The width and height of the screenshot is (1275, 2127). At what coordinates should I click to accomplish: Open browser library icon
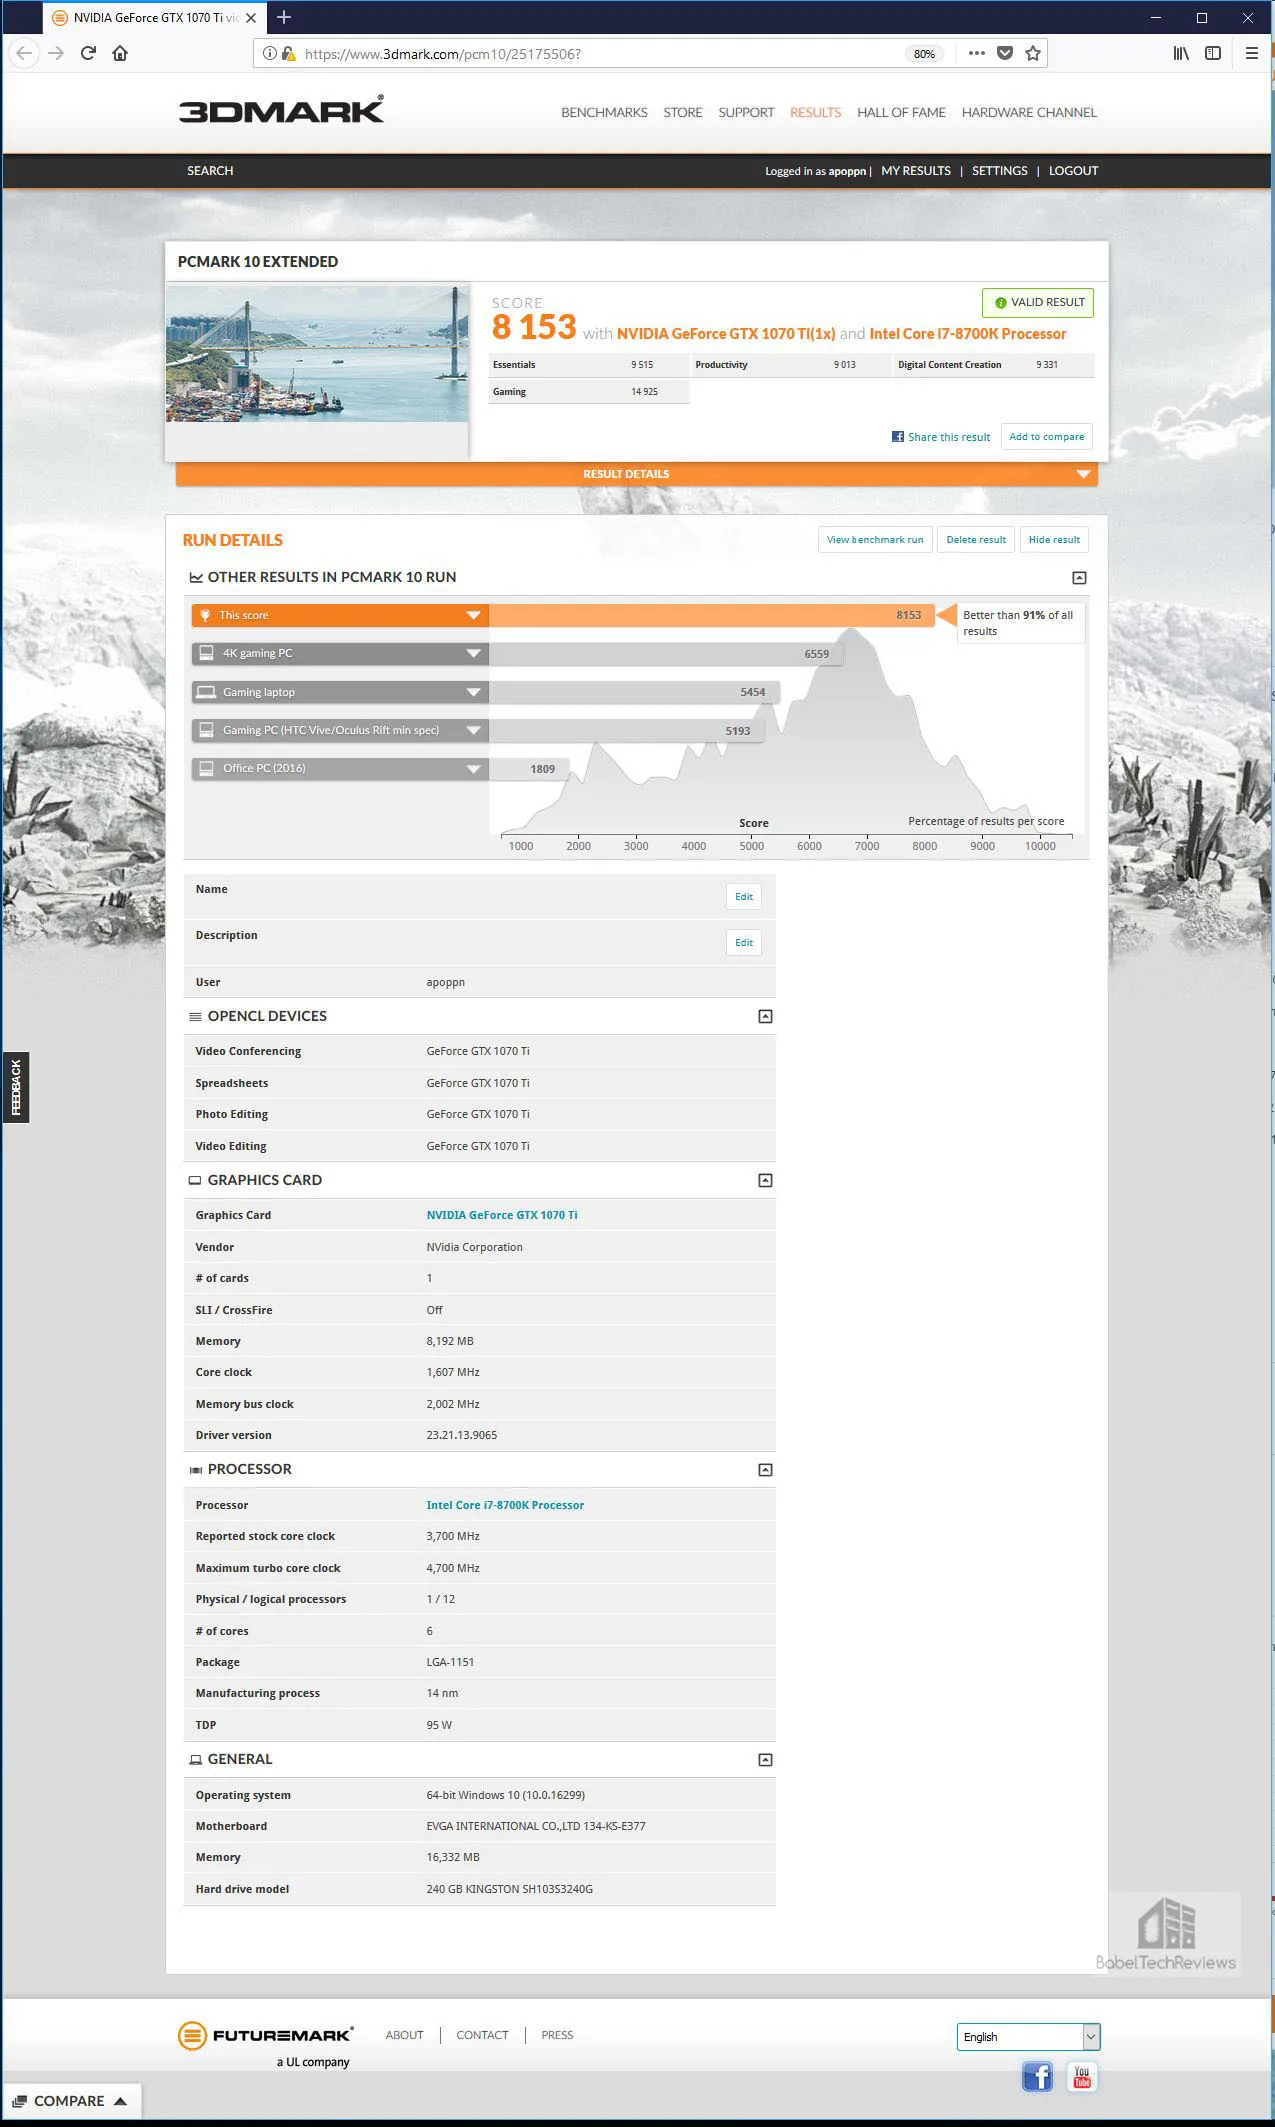1181,53
